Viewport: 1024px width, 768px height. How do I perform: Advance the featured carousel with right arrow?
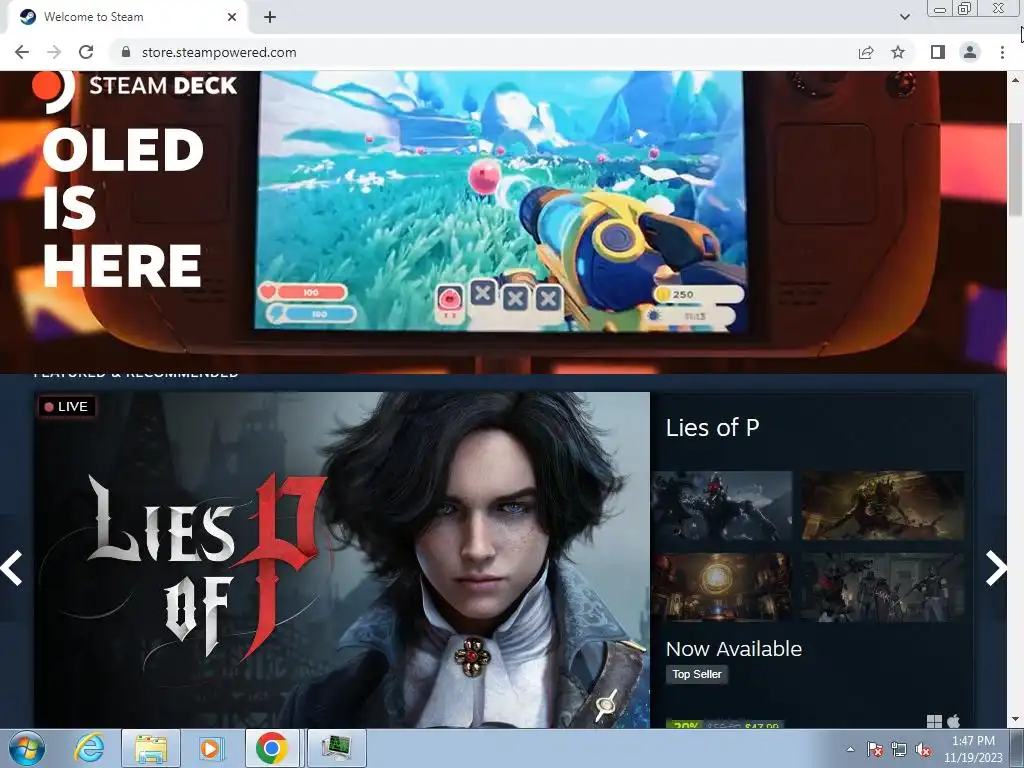click(x=995, y=568)
